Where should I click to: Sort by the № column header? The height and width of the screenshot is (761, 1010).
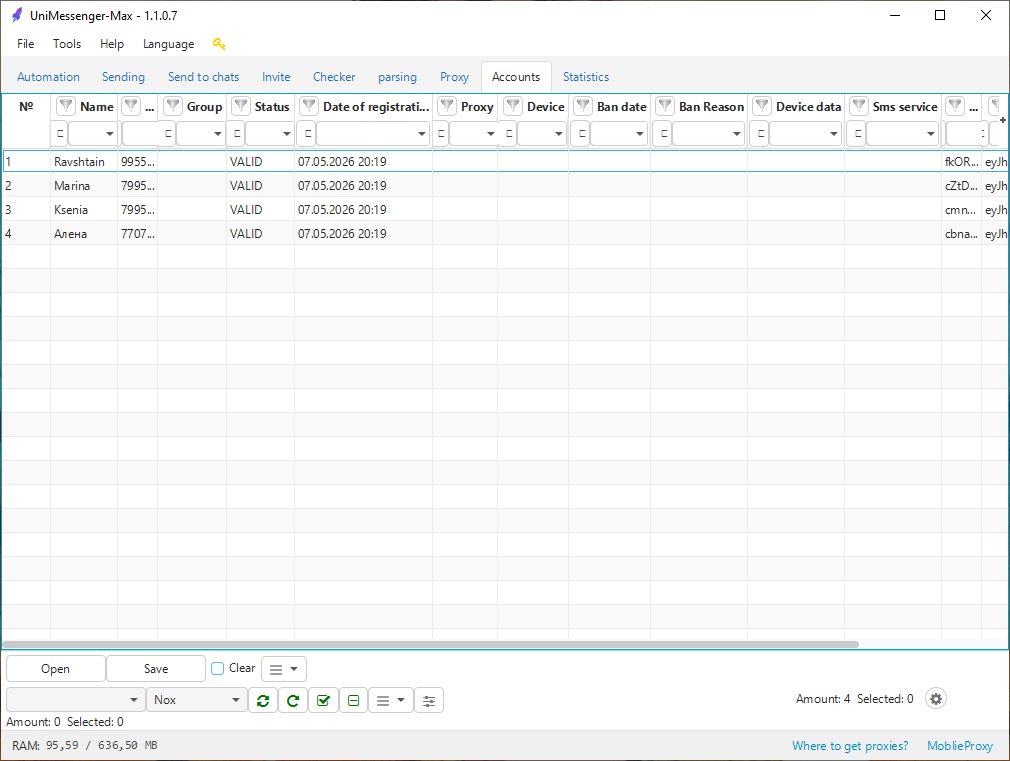click(x=26, y=106)
